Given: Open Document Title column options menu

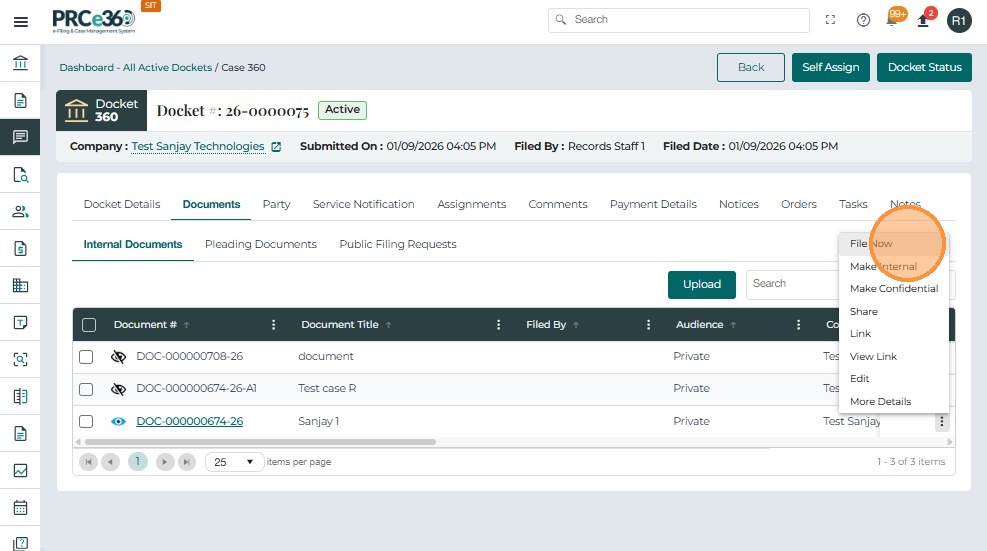Looking at the screenshot, I should click(x=498, y=325).
